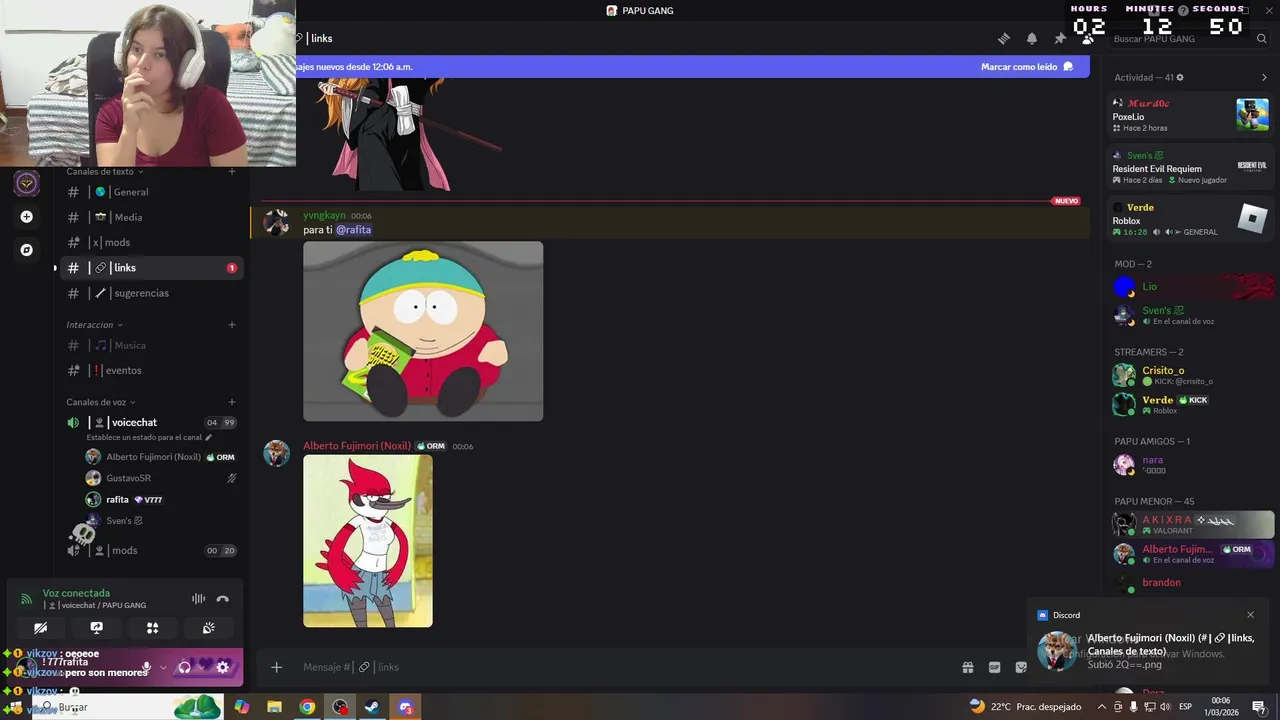
Task: Expand the Actividad panel chevron
Action: click(x=1264, y=77)
